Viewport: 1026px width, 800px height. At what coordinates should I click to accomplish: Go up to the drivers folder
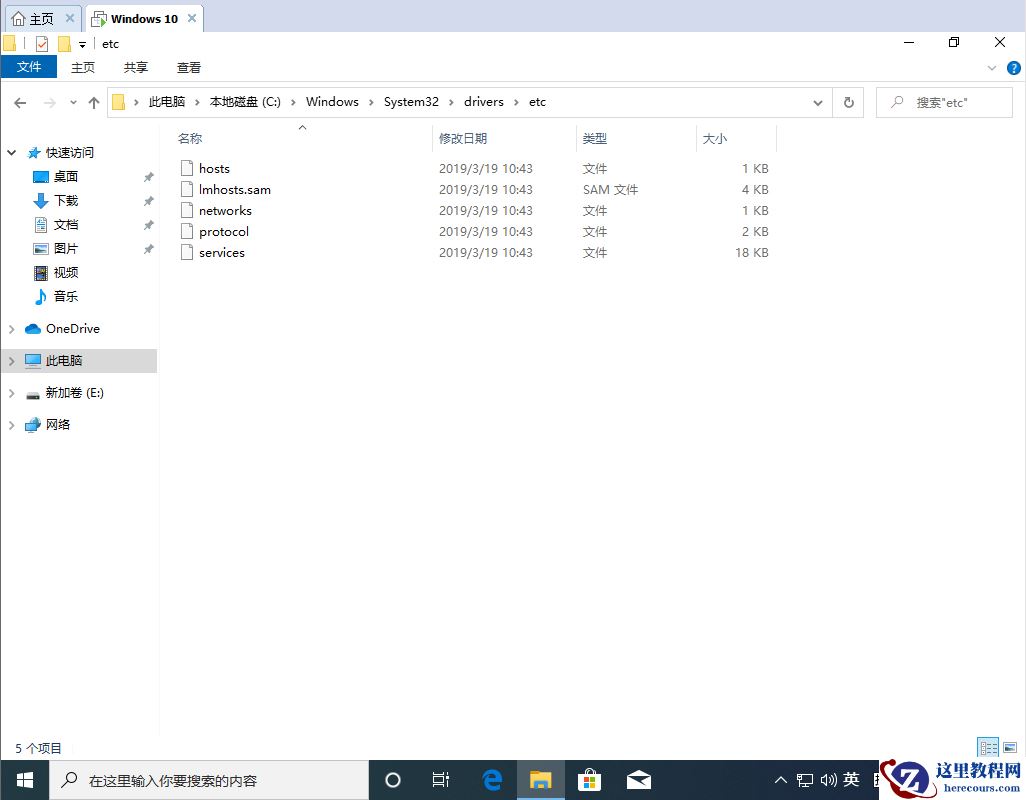point(94,101)
